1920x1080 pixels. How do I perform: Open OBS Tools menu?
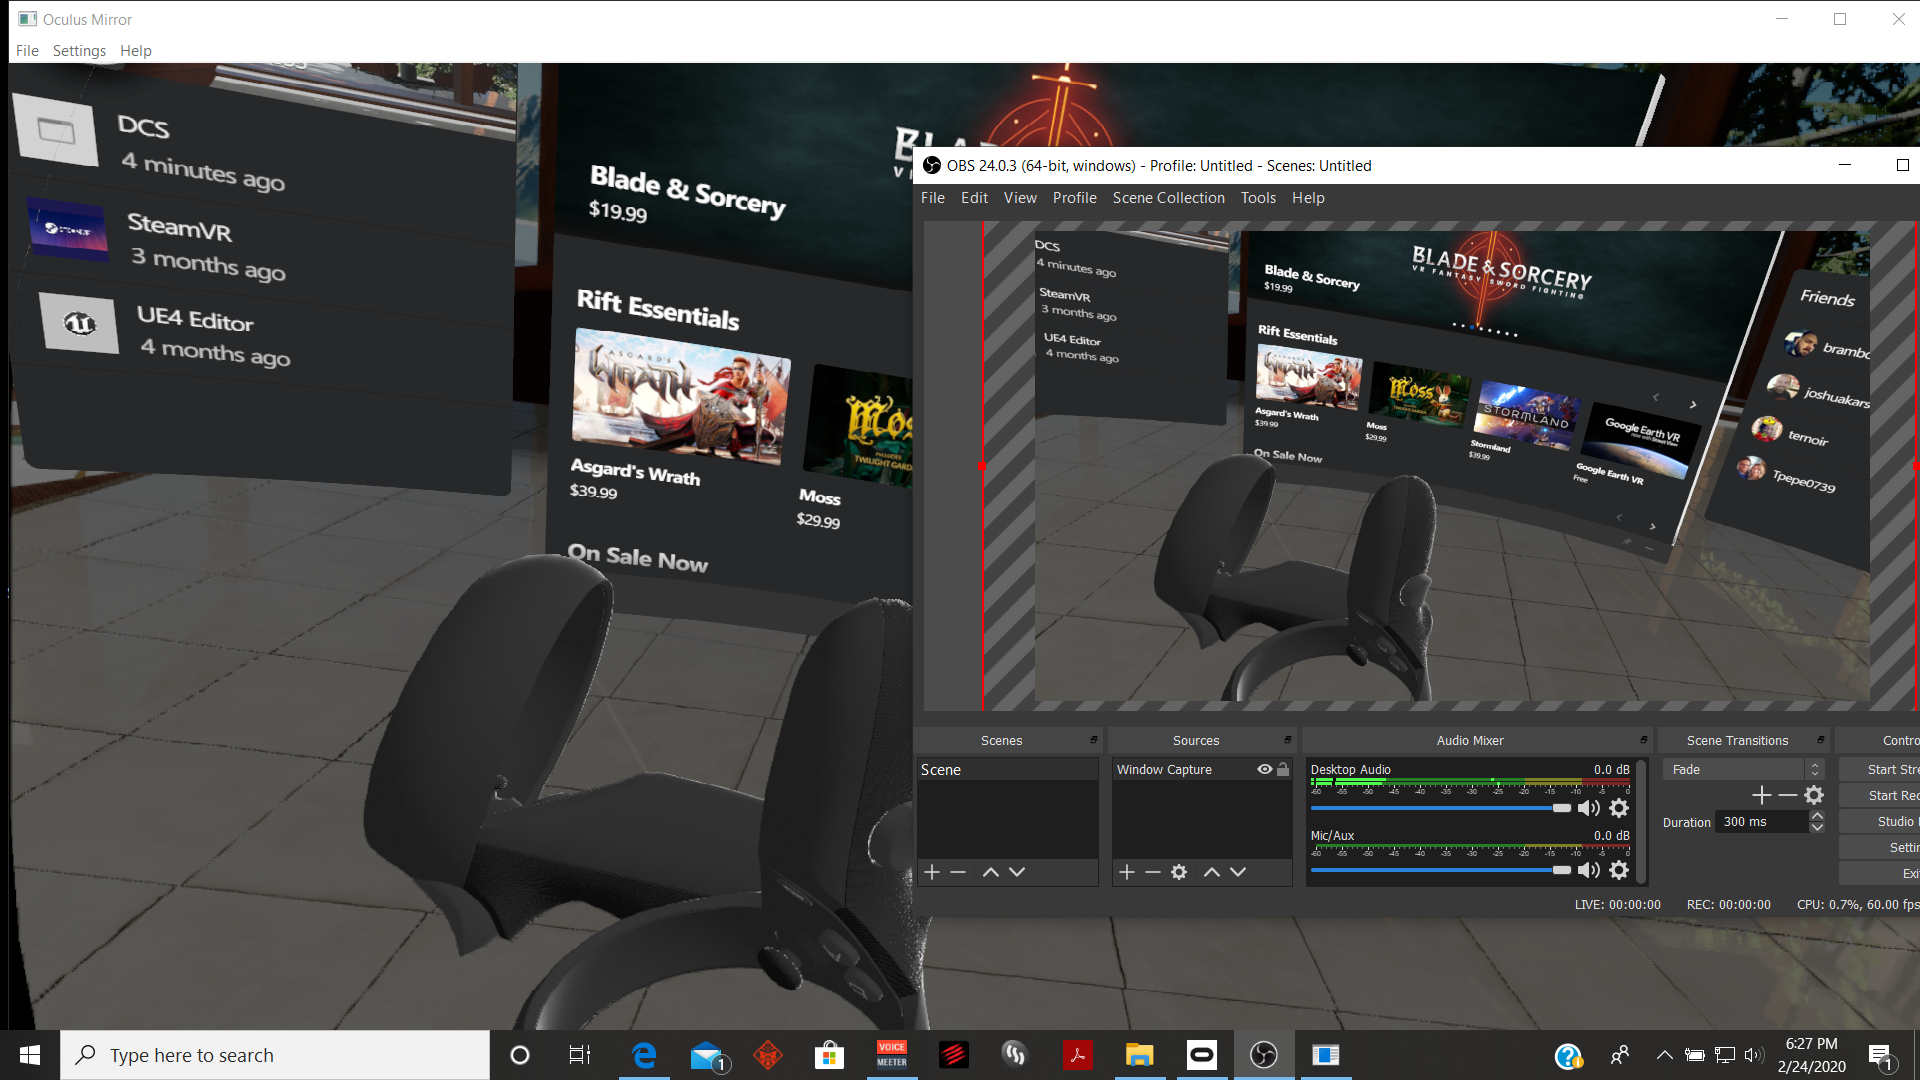coord(1258,198)
